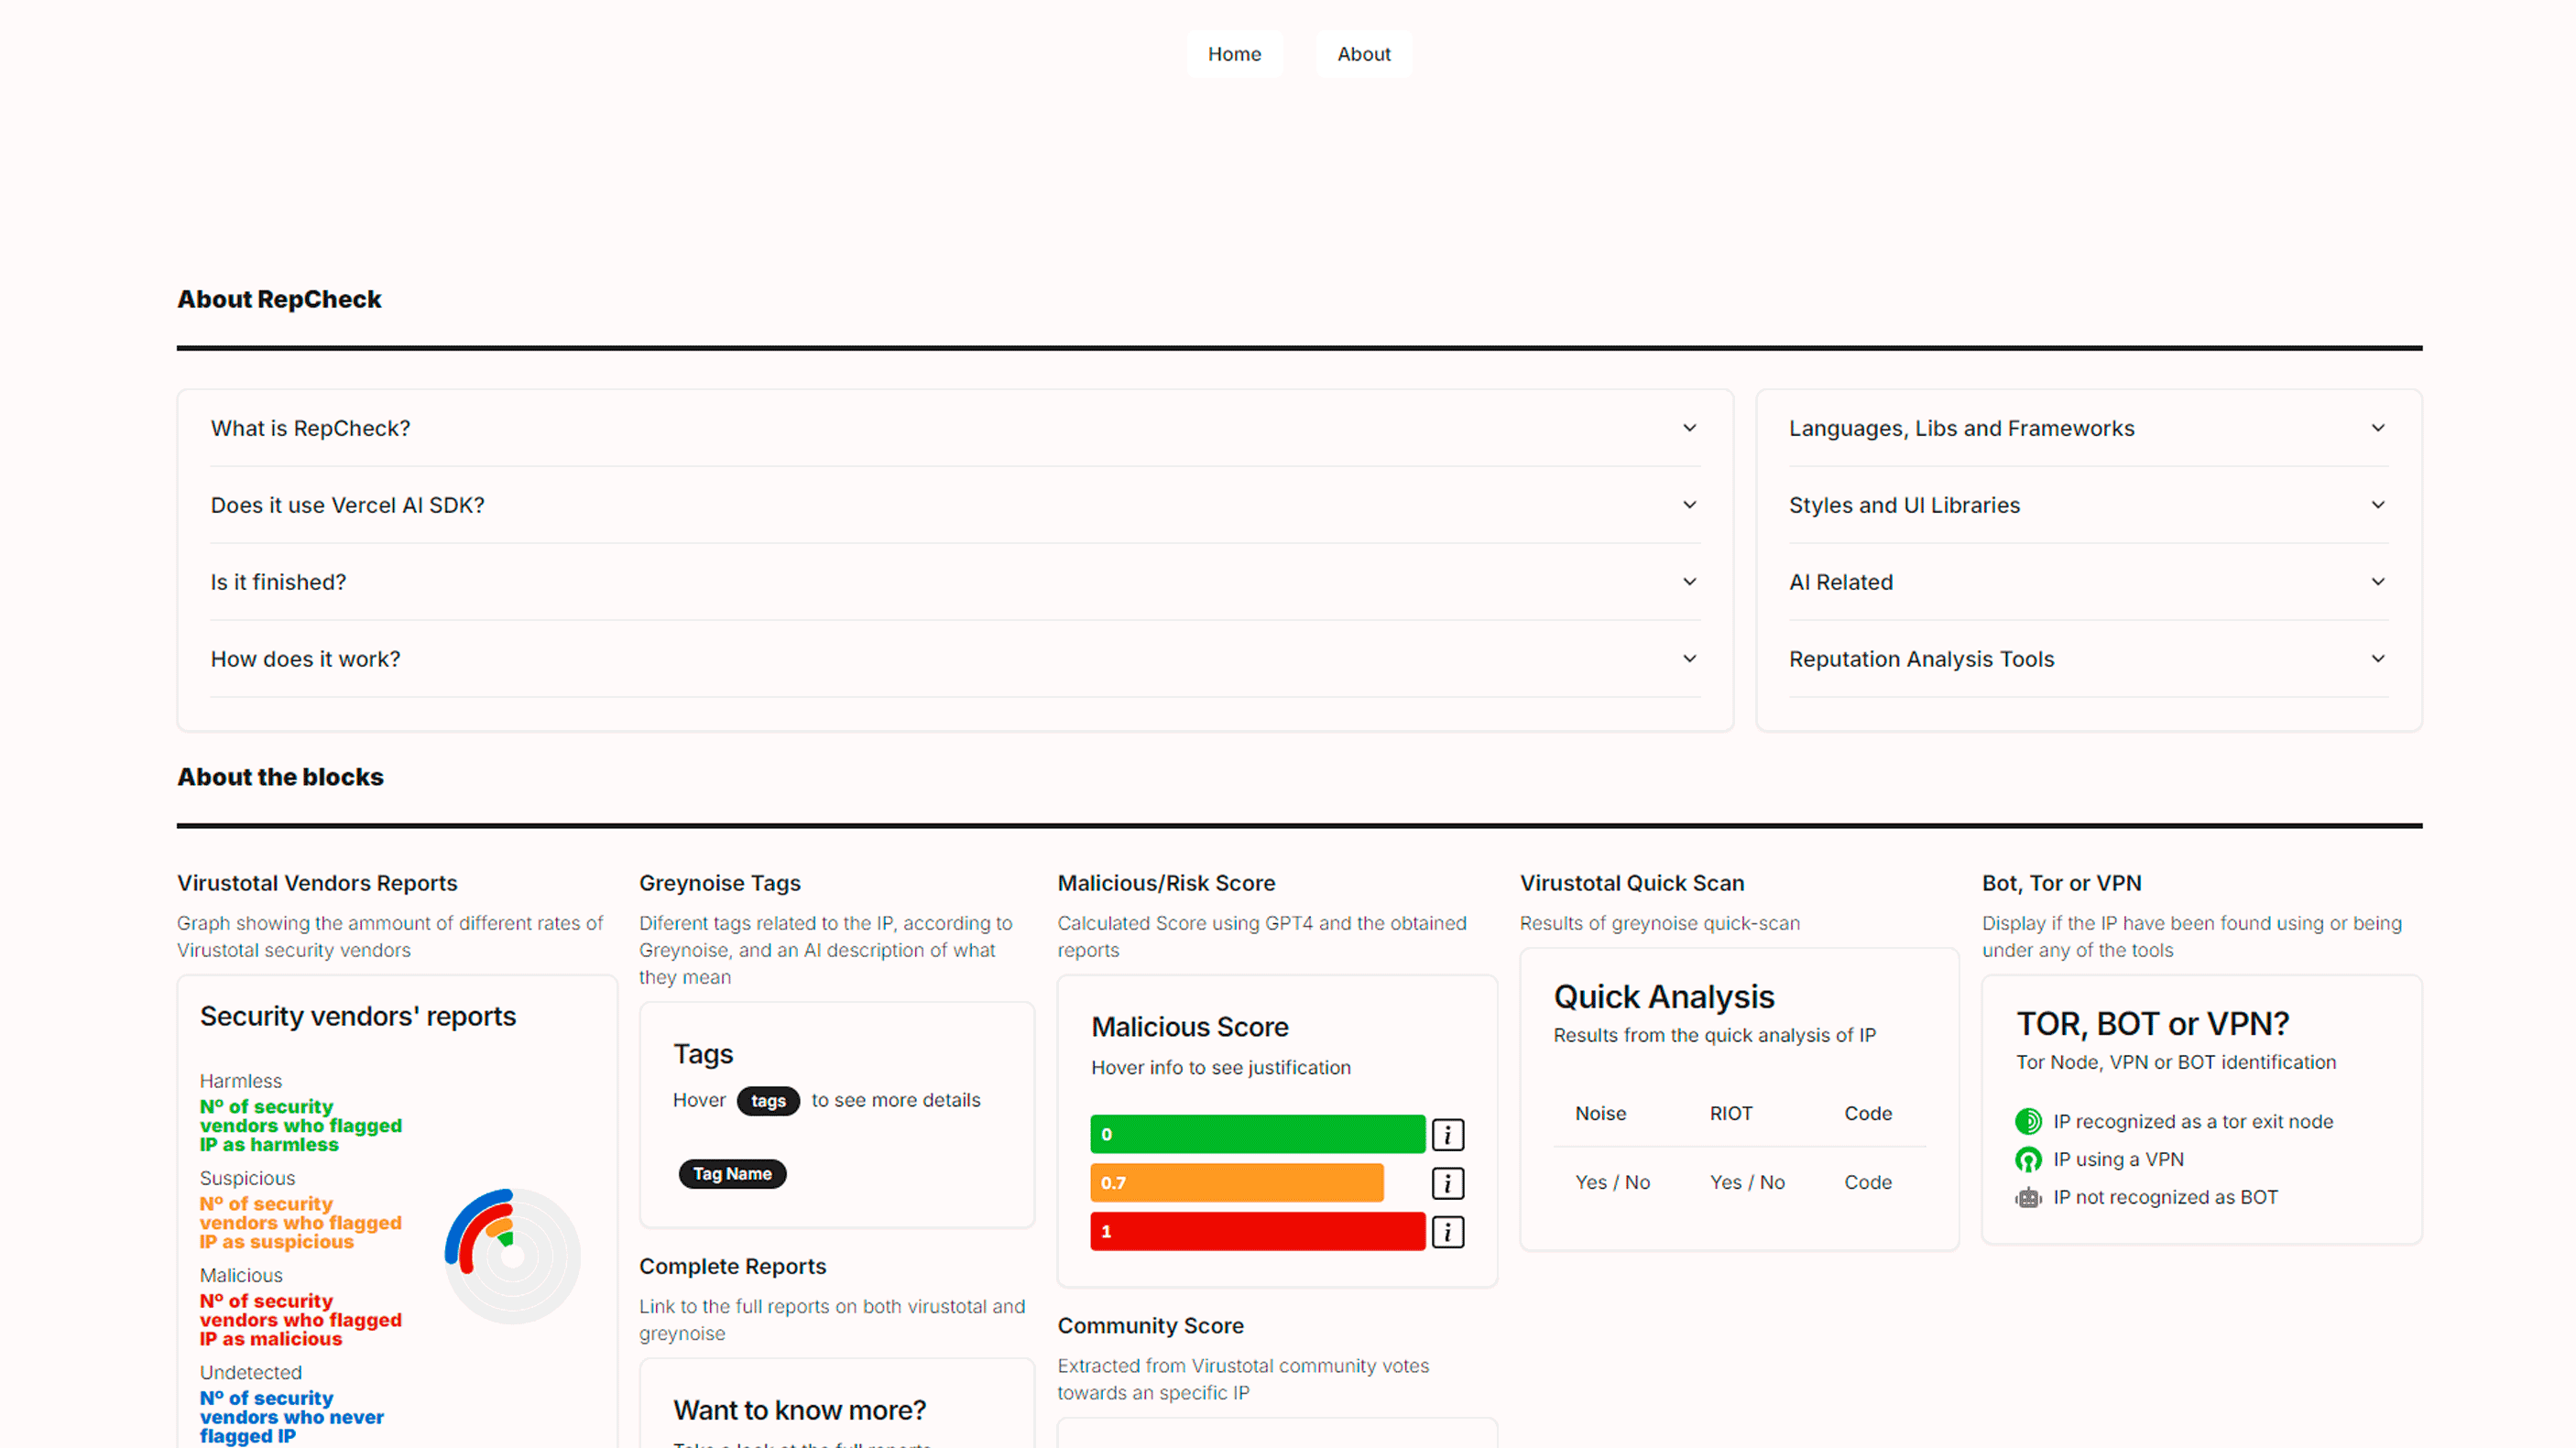Click the 'RIOT' column header
2576x1448 pixels.
point(1730,1113)
